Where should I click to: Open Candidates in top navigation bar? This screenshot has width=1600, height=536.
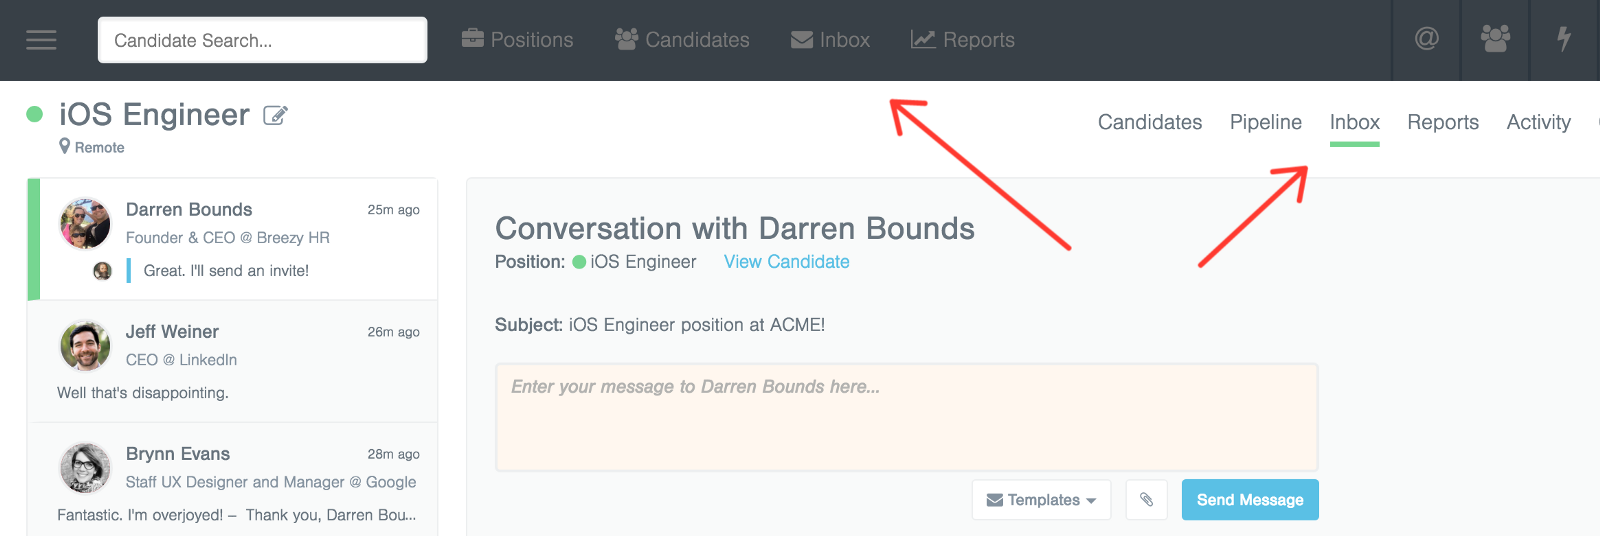click(682, 40)
